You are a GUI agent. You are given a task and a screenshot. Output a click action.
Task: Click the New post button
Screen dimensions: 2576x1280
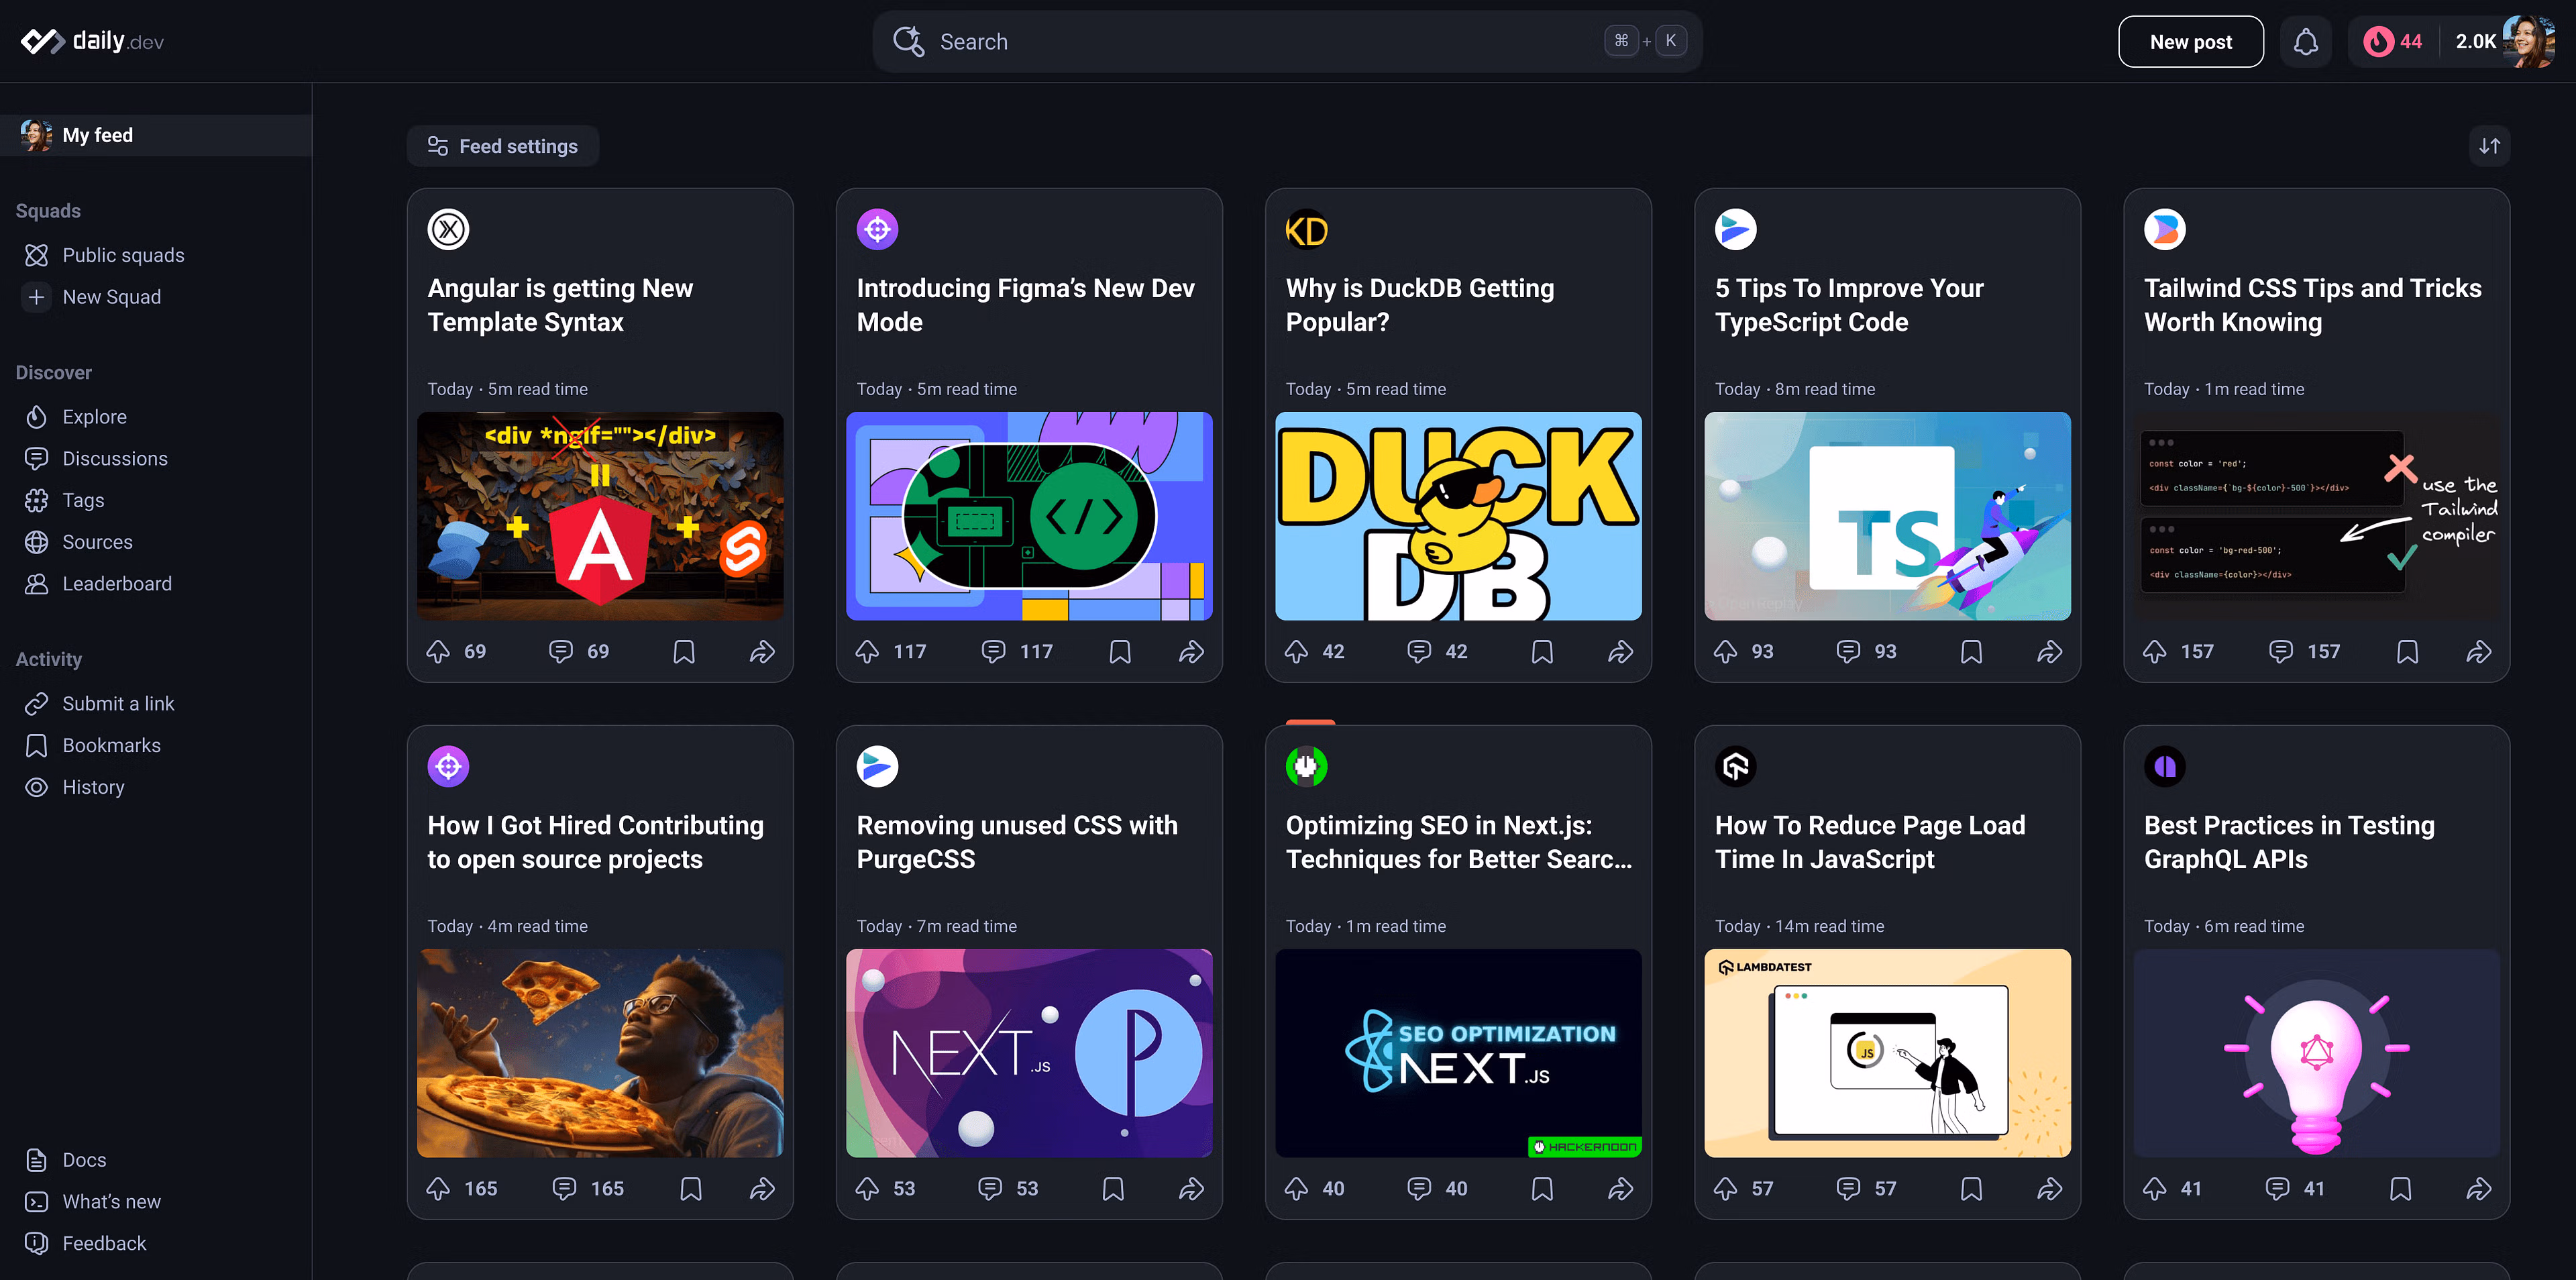[2190, 42]
